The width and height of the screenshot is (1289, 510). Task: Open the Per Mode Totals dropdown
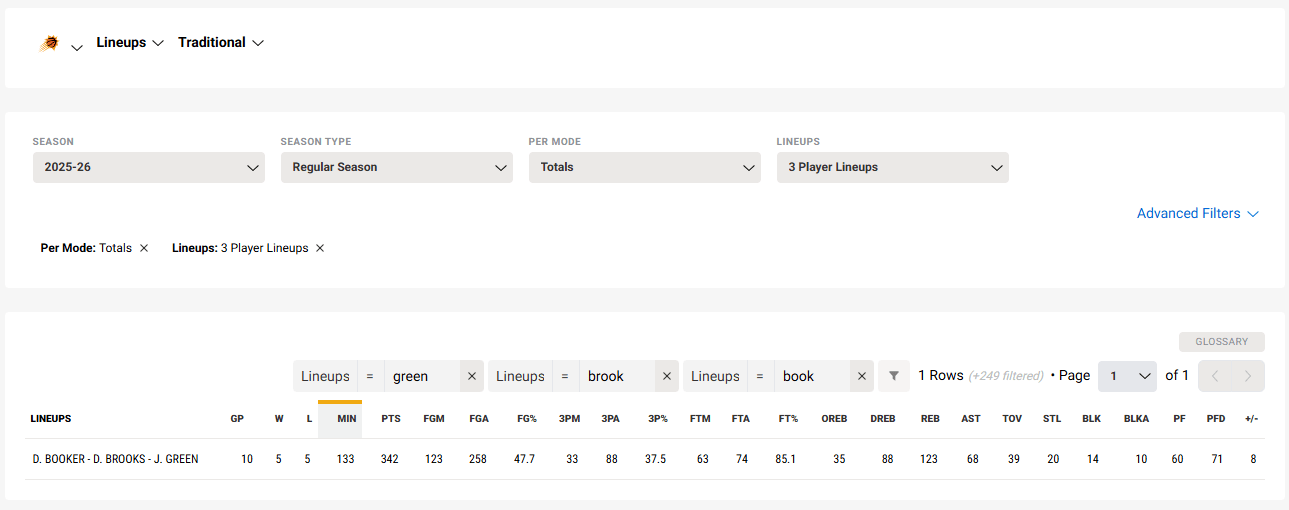coord(644,168)
